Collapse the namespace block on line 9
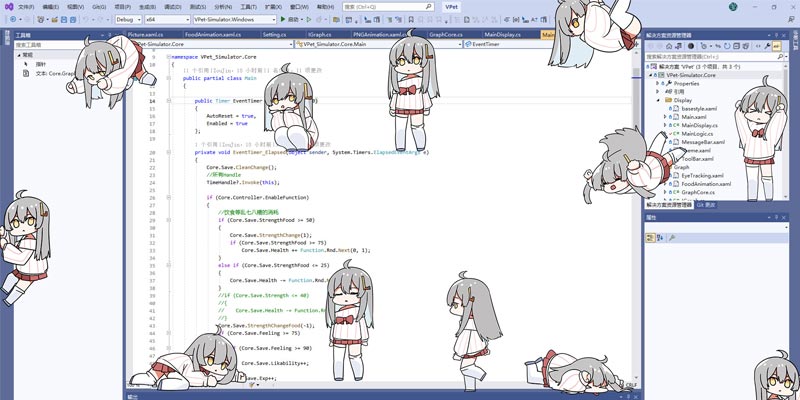Viewport: 800px width, 400px height. (x=168, y=58)
